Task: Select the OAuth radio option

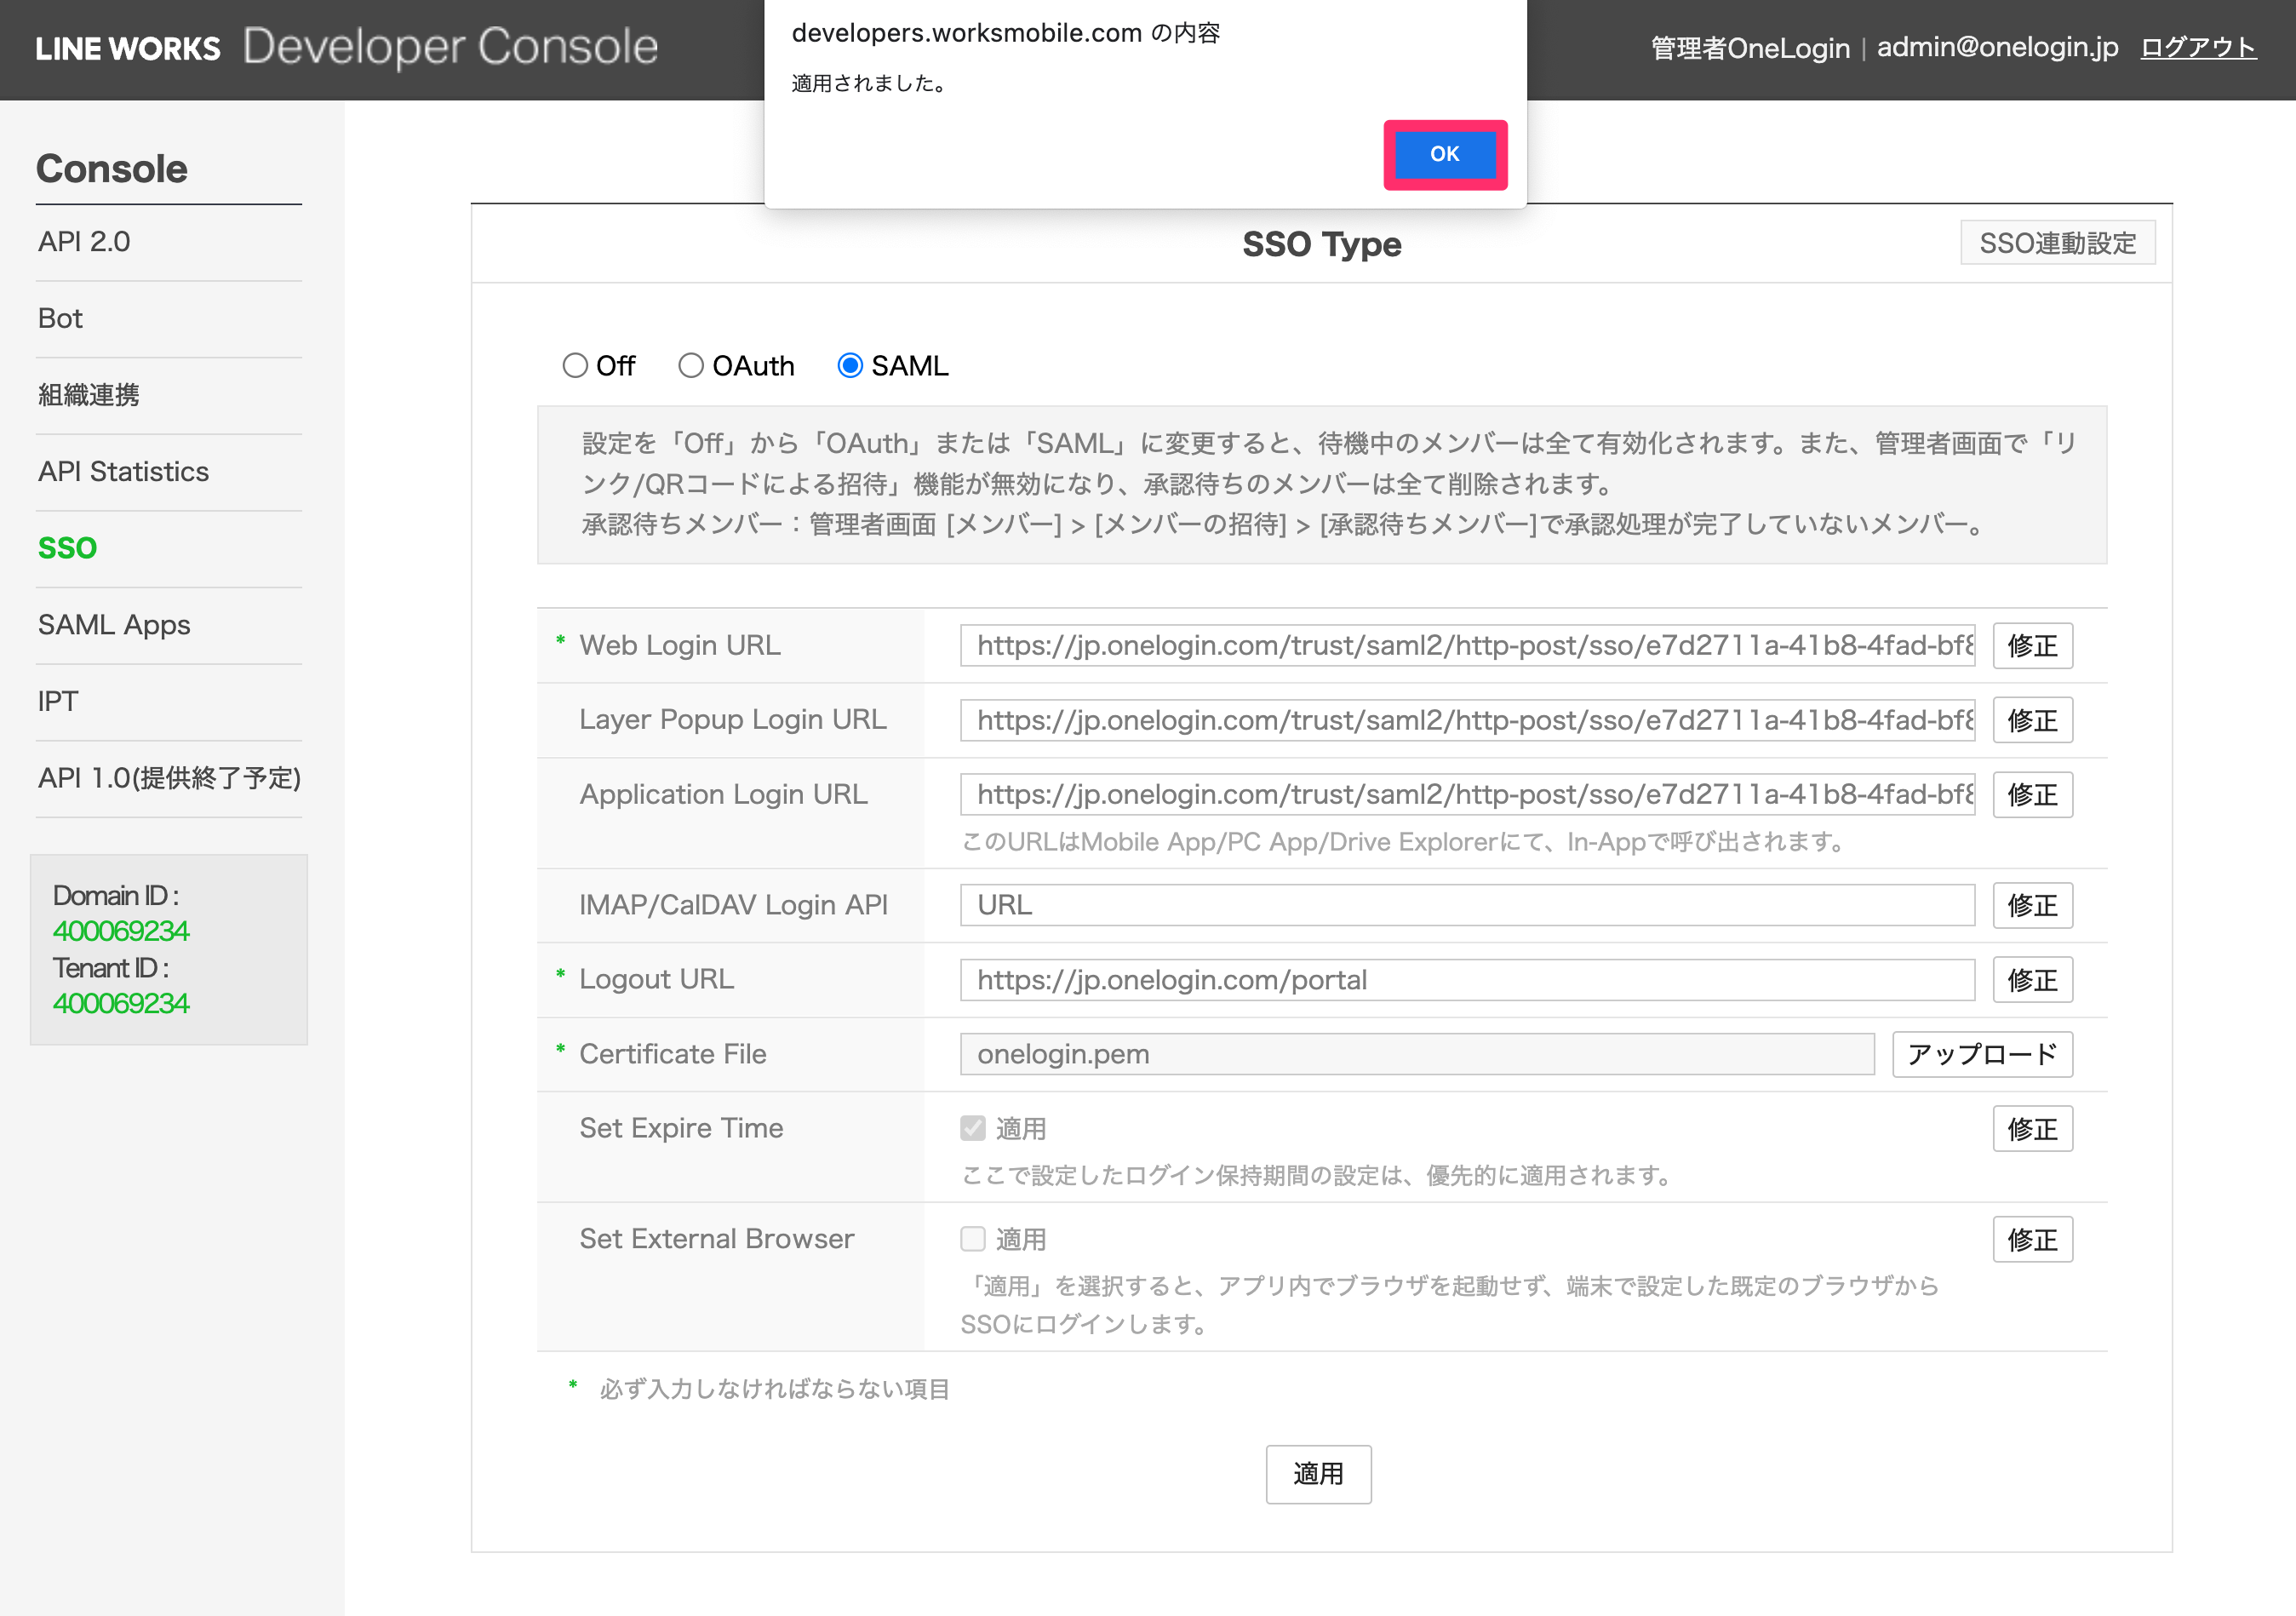Action: pos(691,366)
